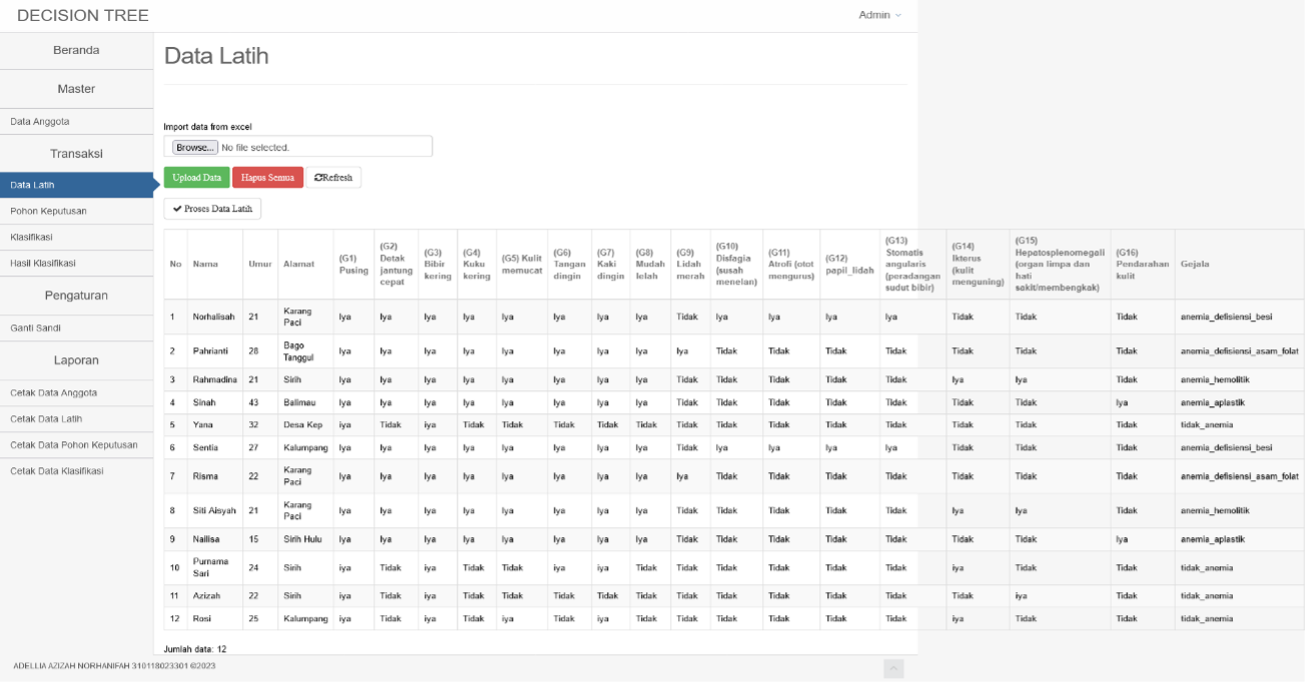Screen dimensions: 1307x684
Task: Click the red Hapus Semua button
Action: coord(267,177)
